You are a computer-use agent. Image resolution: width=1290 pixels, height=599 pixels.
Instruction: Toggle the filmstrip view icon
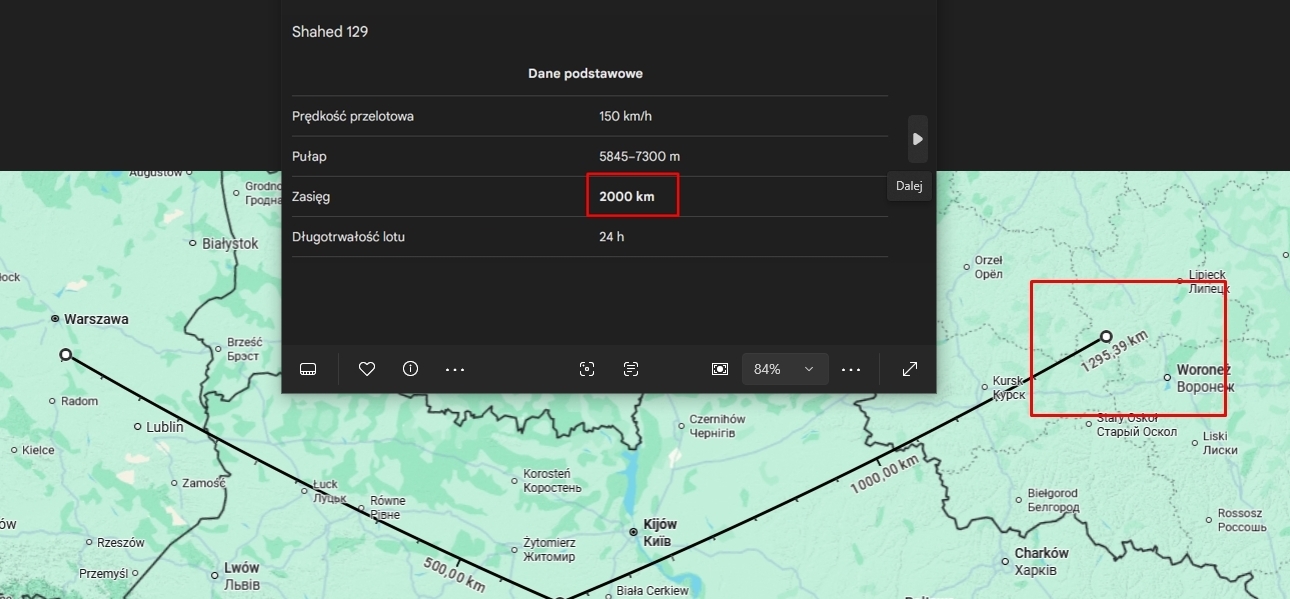click(x=308, y=369)
